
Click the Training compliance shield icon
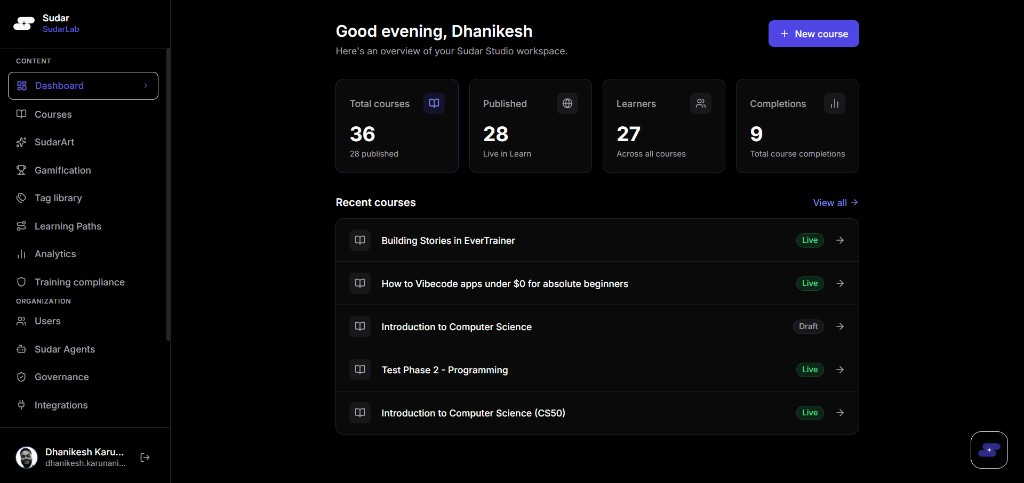tap(22, 282)
